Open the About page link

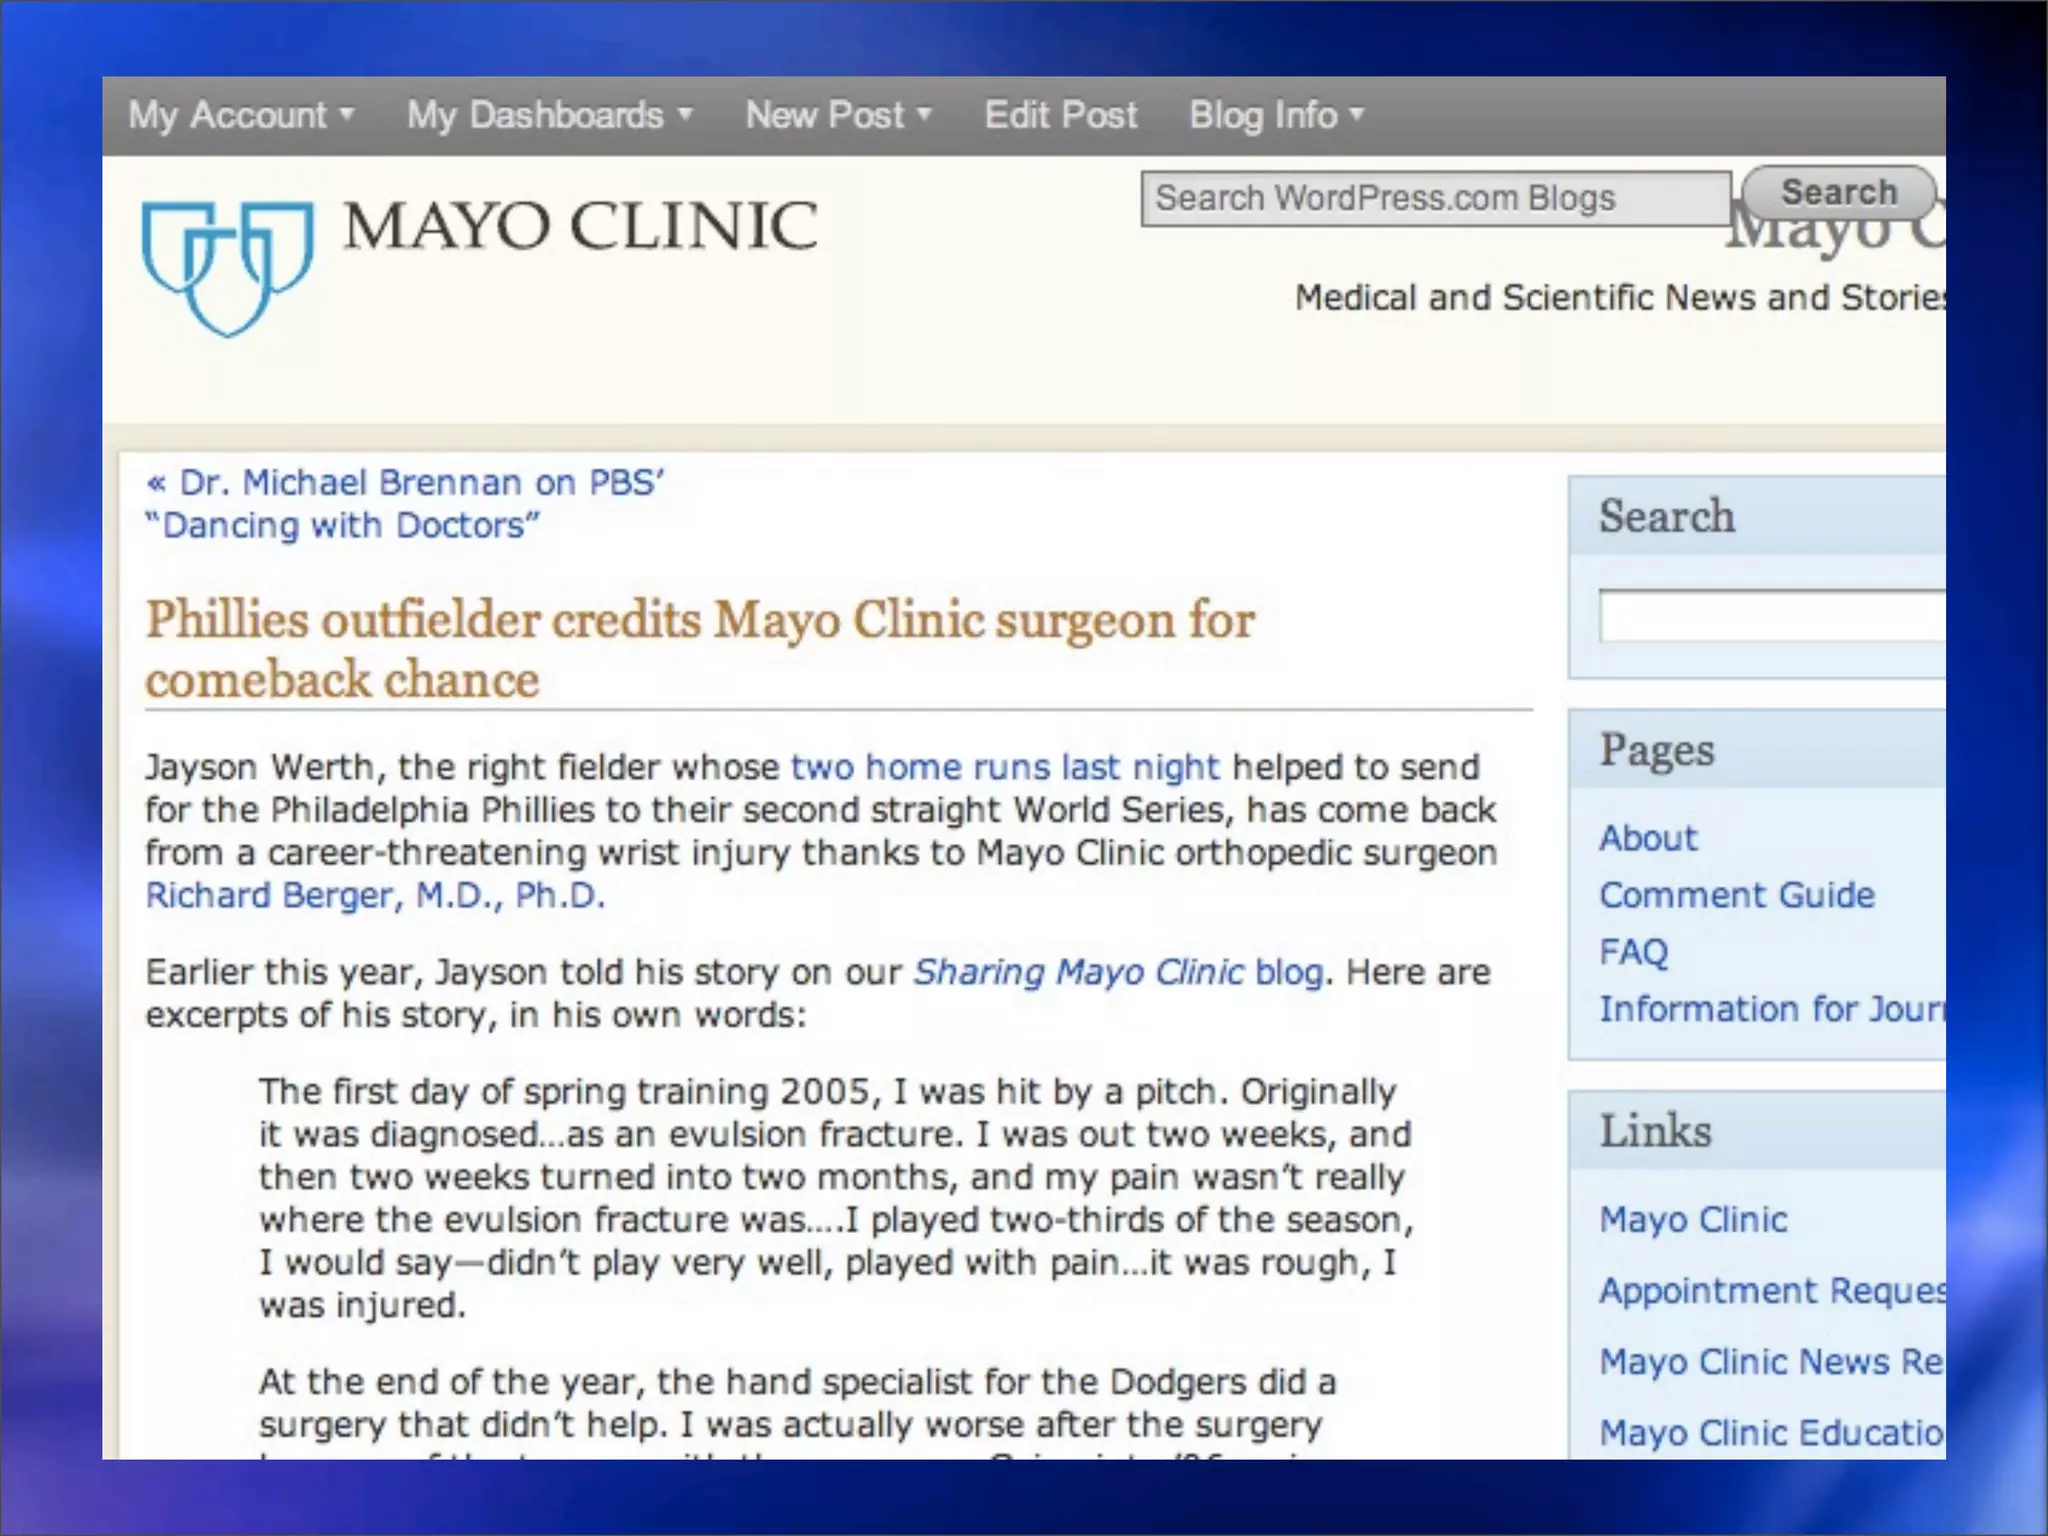point(1647,838)
